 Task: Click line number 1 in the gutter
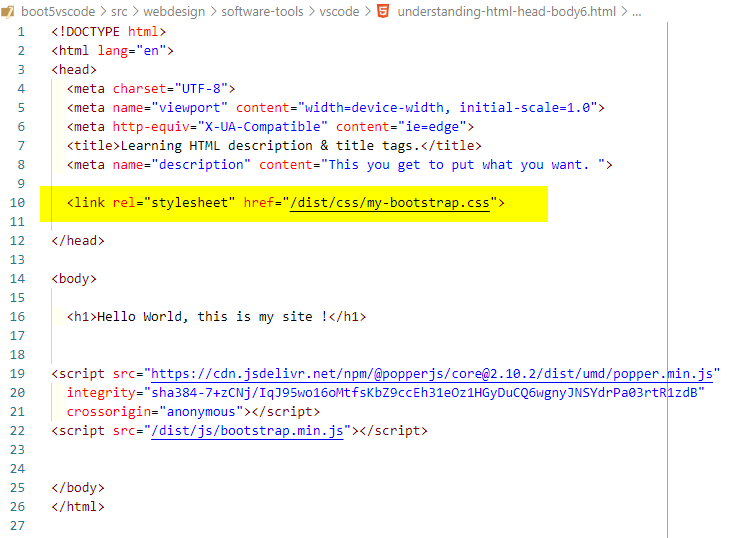pos(21,32)
